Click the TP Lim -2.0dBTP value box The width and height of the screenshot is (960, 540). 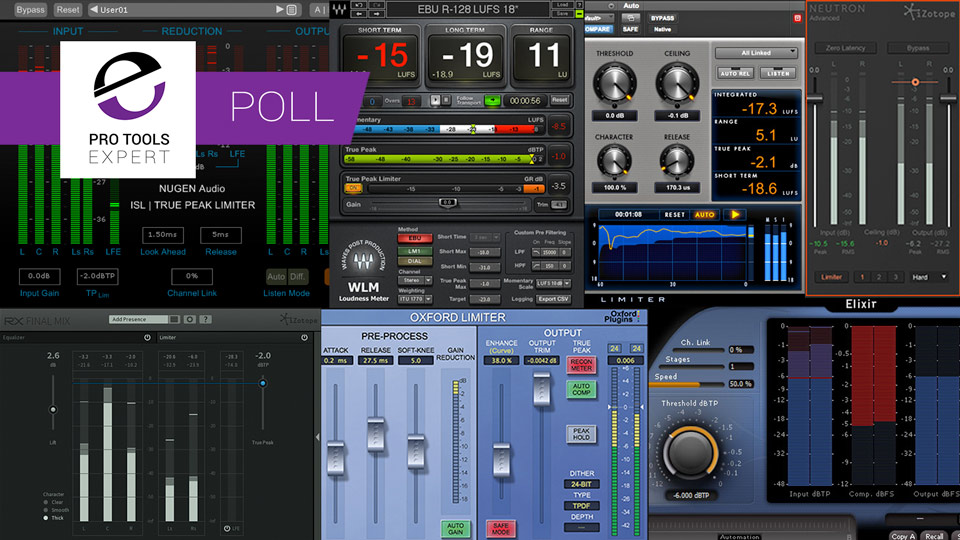97,276
